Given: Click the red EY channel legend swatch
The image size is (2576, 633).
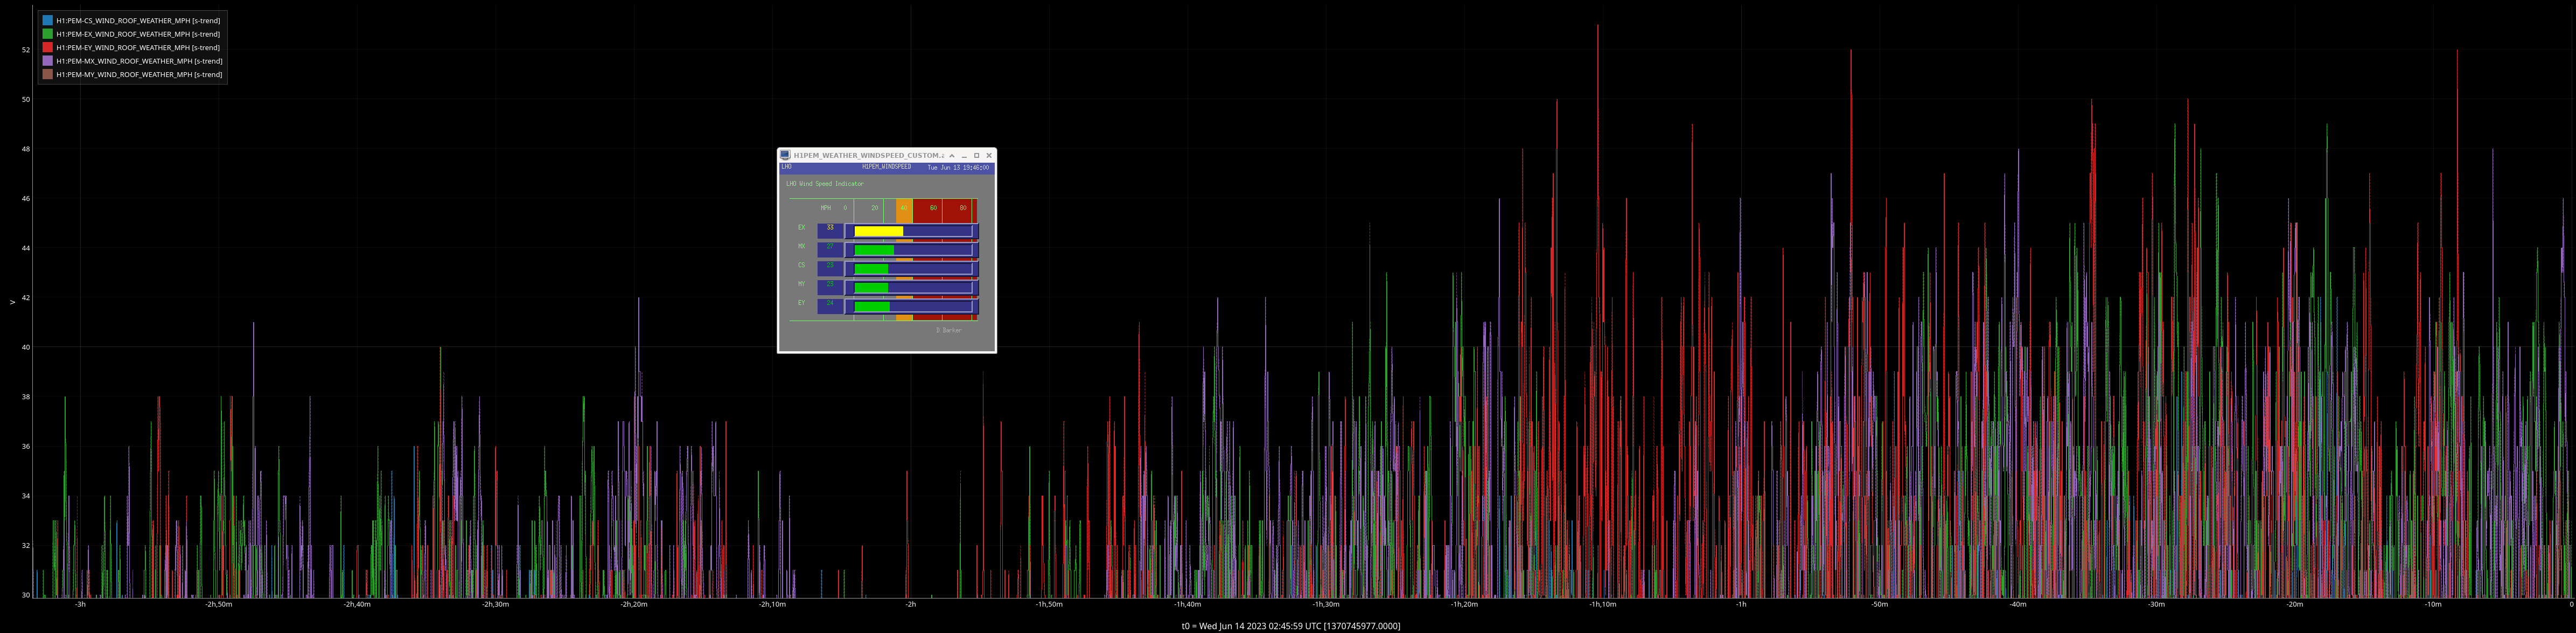Looking at the screenshot, I should click(47, 47).
